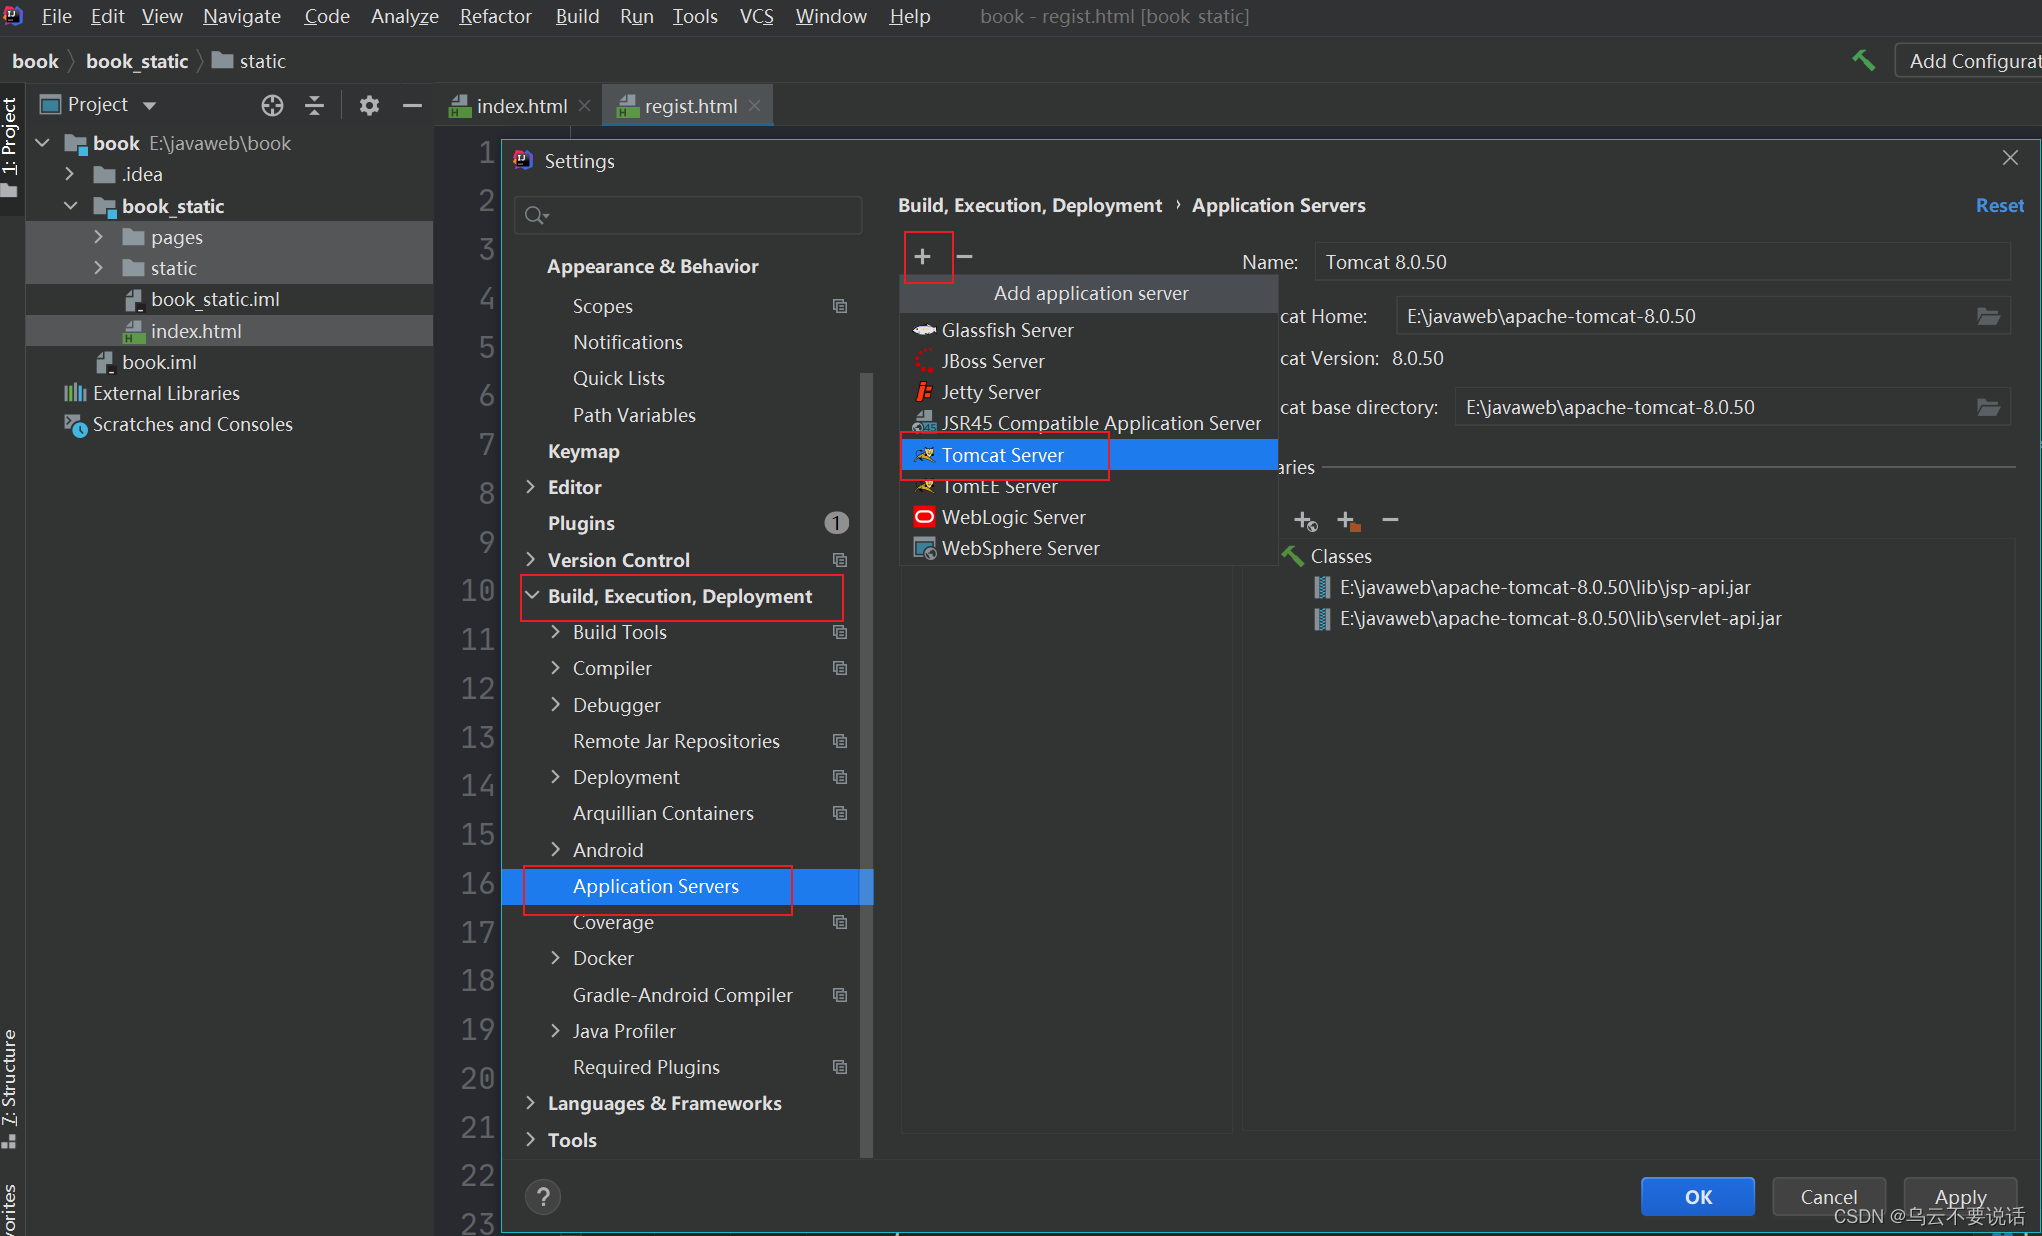Open the VCS menu
Screen dimensions: 2042x1236
[x=756, y=16]
